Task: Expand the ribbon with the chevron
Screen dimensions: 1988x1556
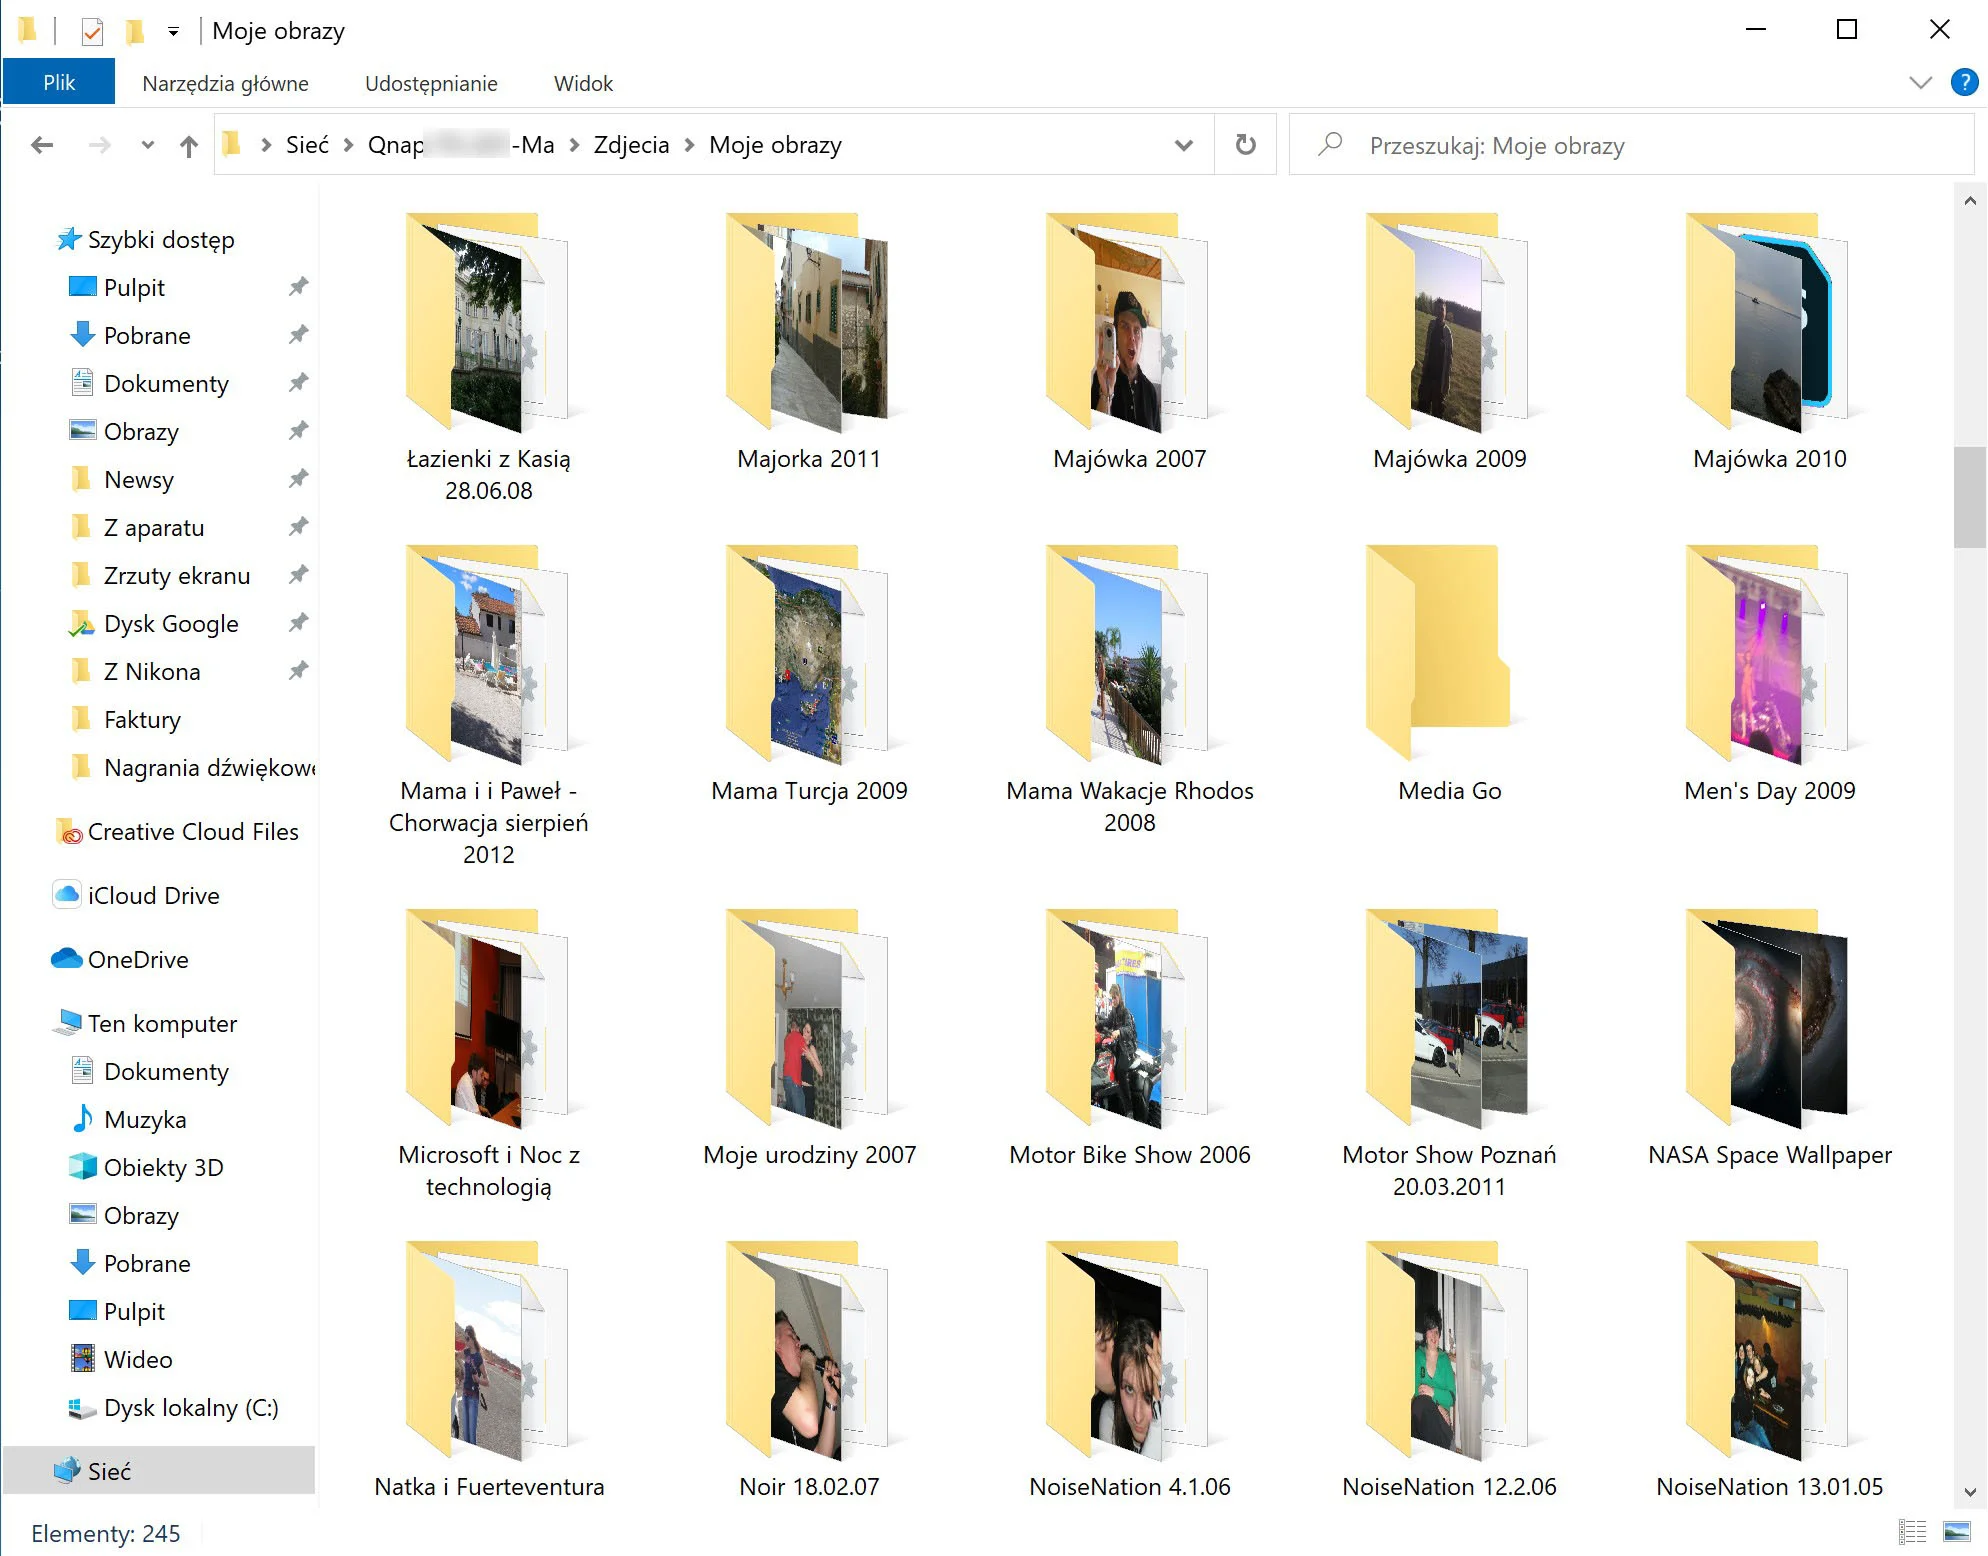Action: pos(1920,82)
